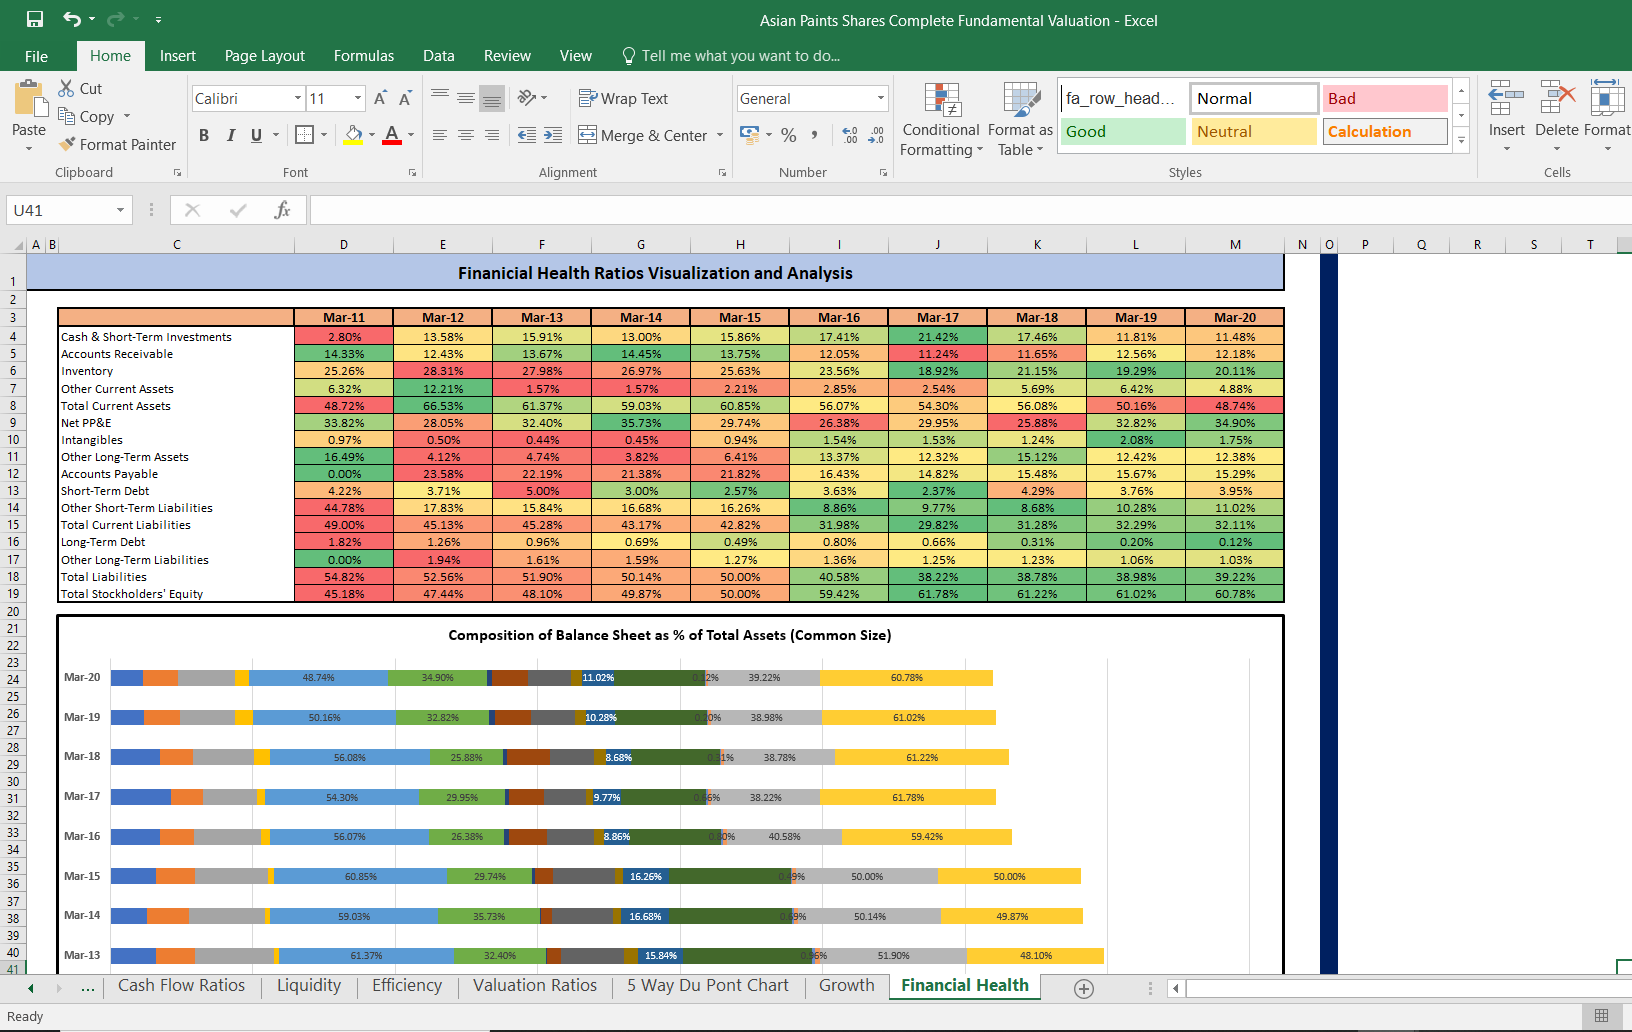Screen dimensions: 1632x1032
Task: Open Conditional Formatting menu
Action: [x=941, y=119]
